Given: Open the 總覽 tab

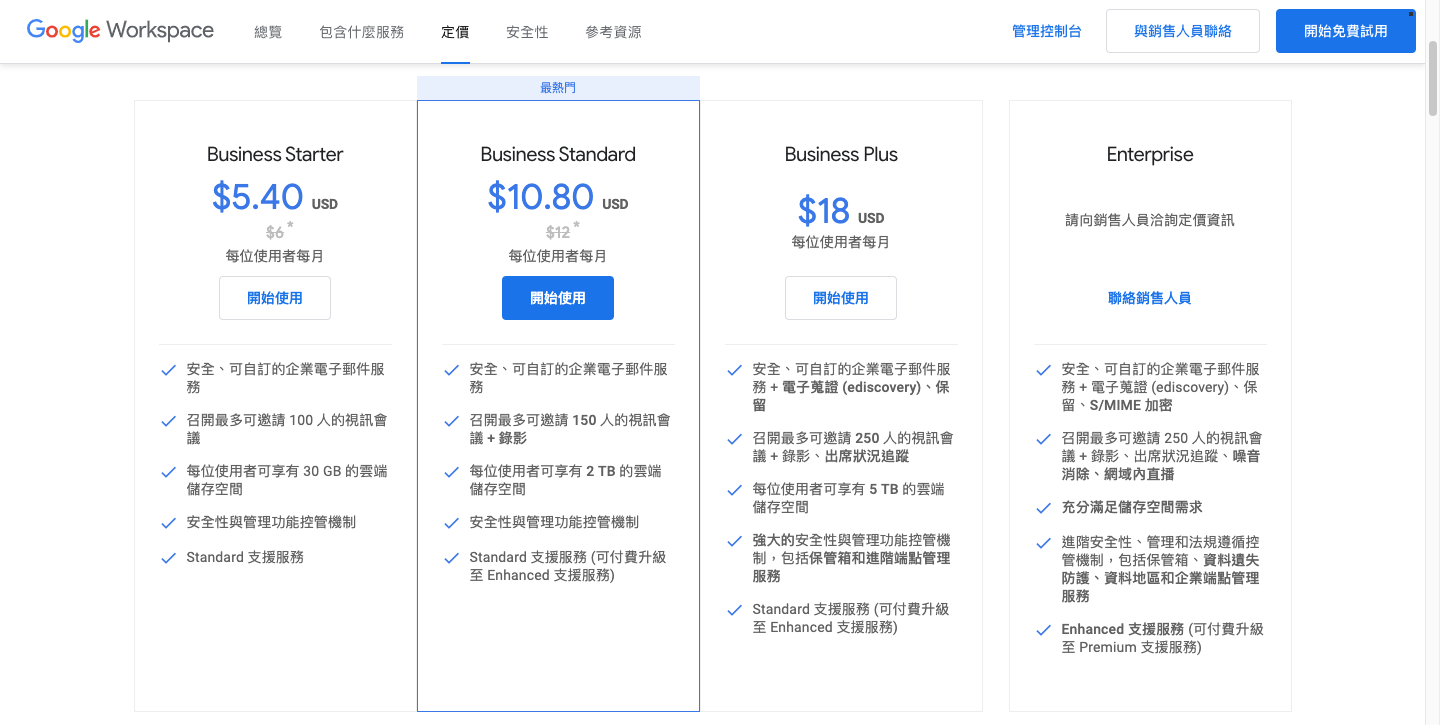Looking at the screenshot, I should (268, 32).
